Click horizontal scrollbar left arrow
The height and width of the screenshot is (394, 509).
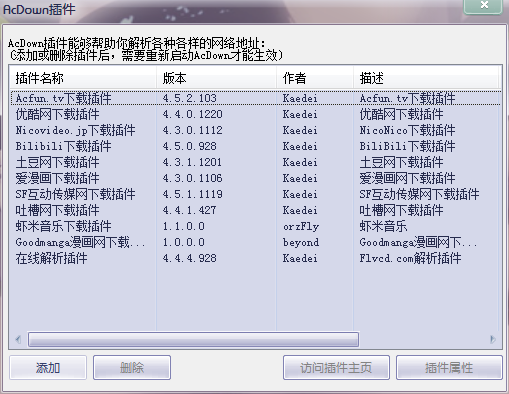[18, 339]
